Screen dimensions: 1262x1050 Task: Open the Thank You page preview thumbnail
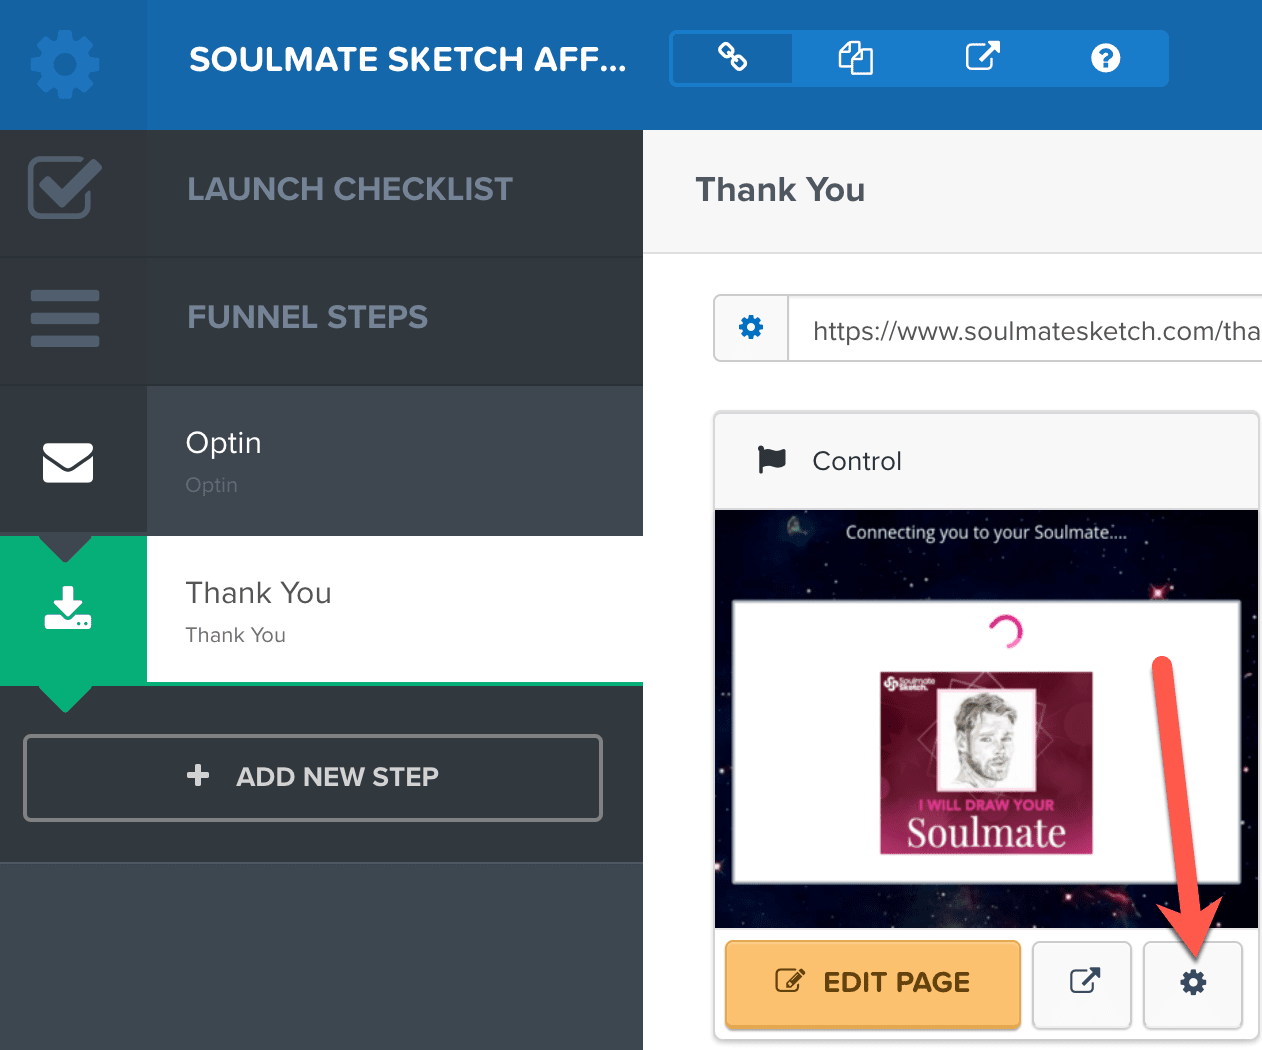pyautogui.click(x=986, y=719)
